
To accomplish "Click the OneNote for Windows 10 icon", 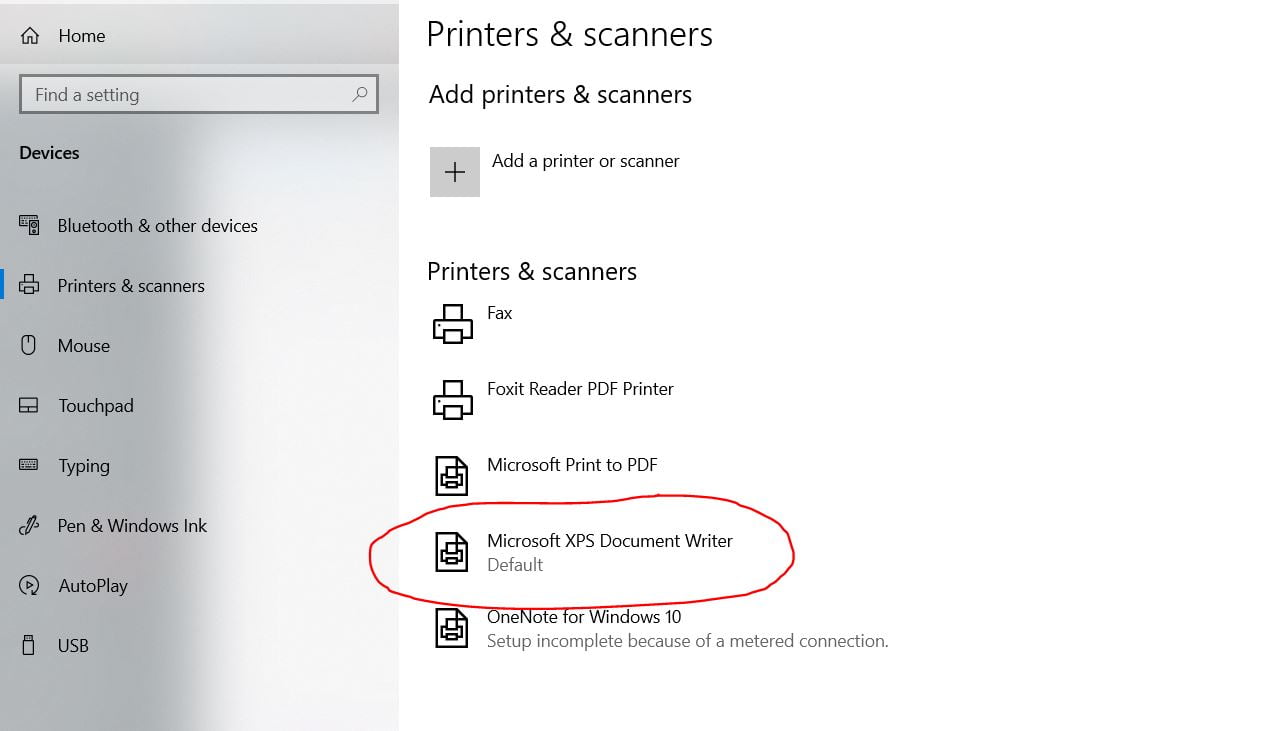I will pyautogui.click(x=452, y=628).
